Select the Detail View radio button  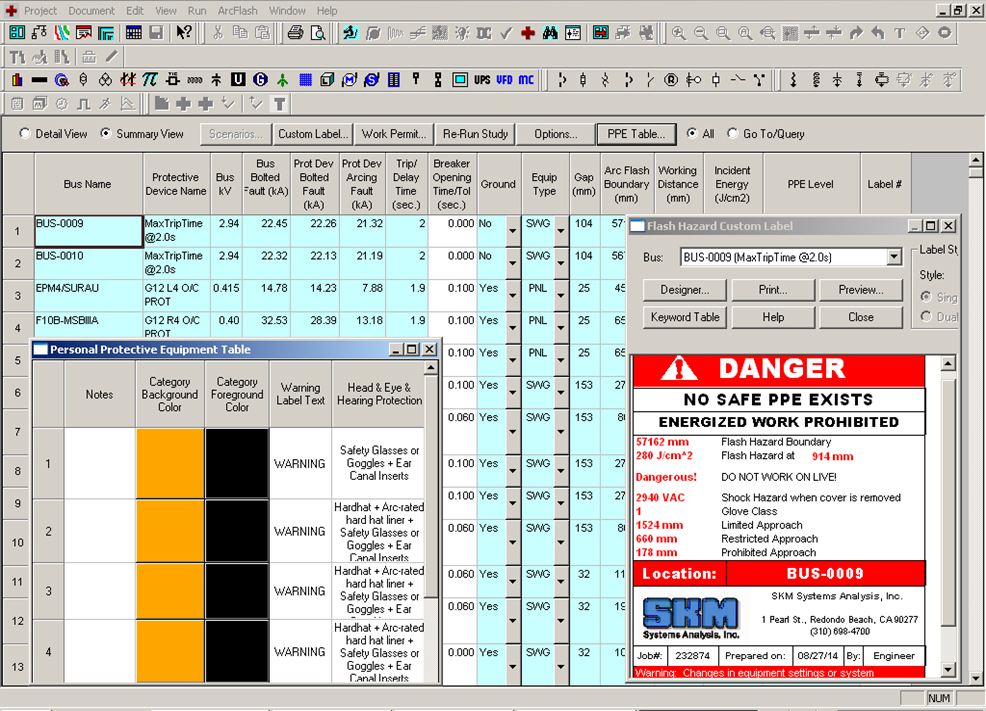coord(25,134)
